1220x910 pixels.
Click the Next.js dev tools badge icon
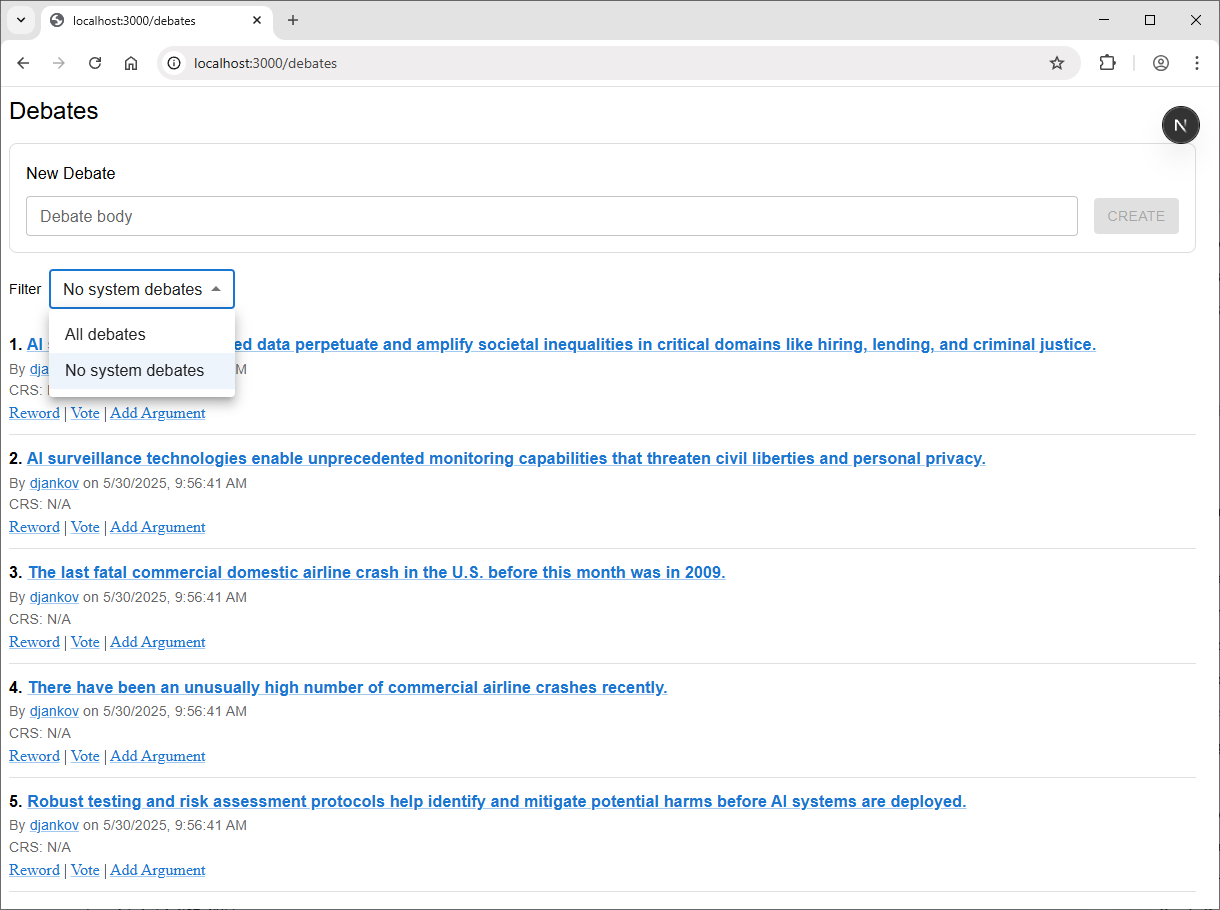coord(1180,125)
